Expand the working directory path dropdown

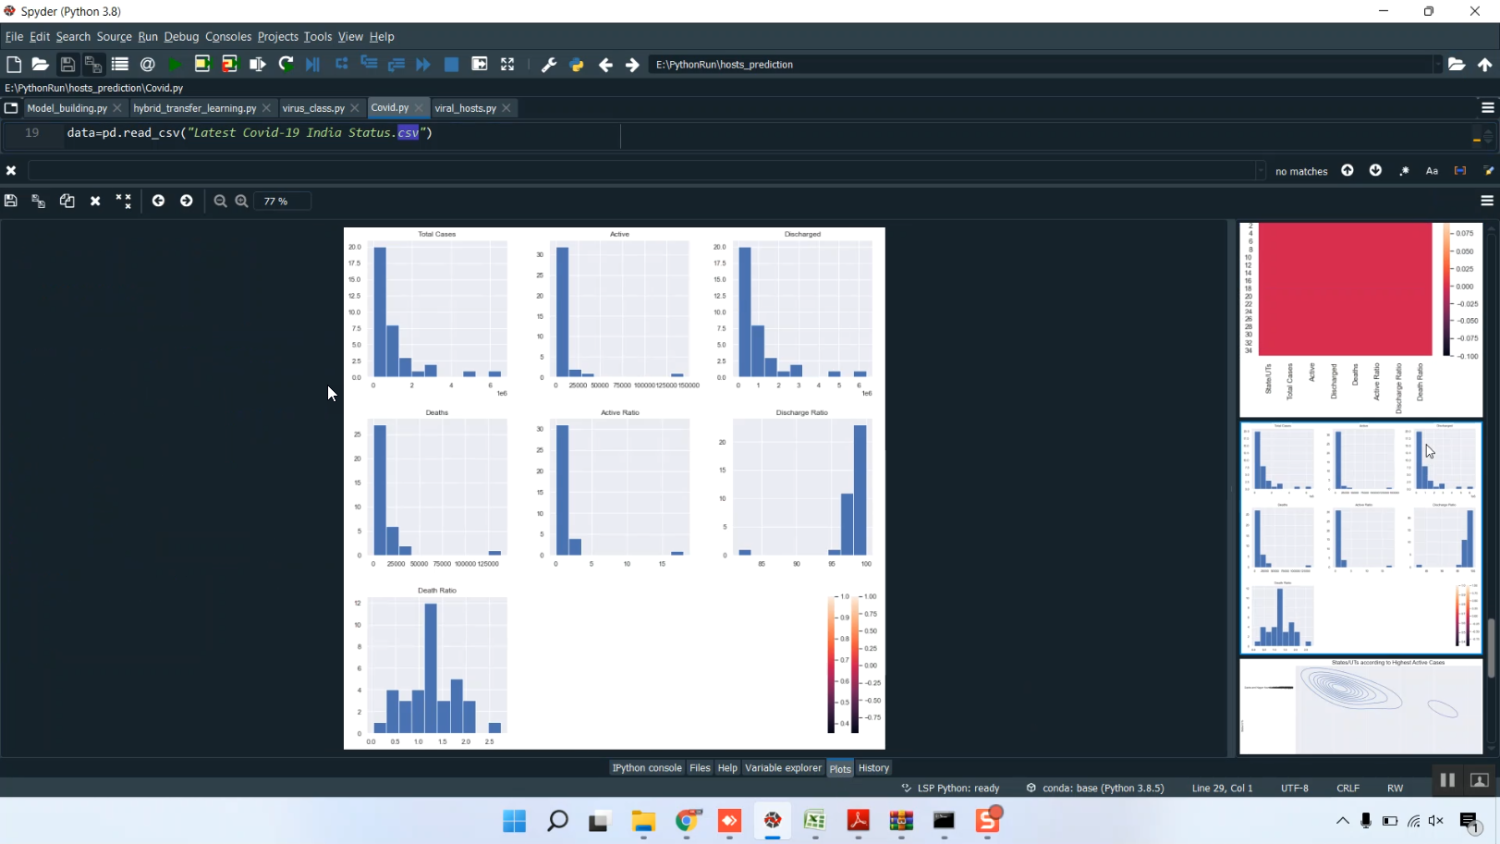1437,64
